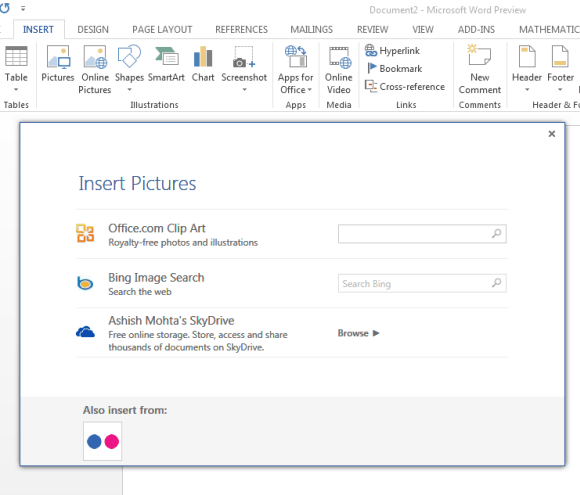Open the Header dropdown arrow
Viewport: 580px width, 495px height.
point(527,90)
